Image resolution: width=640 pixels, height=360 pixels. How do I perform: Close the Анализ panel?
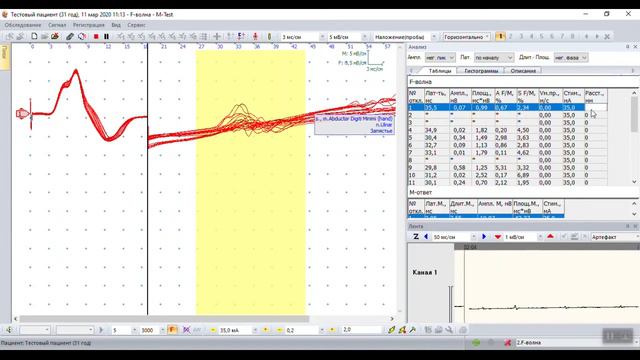tap(635, 47)
